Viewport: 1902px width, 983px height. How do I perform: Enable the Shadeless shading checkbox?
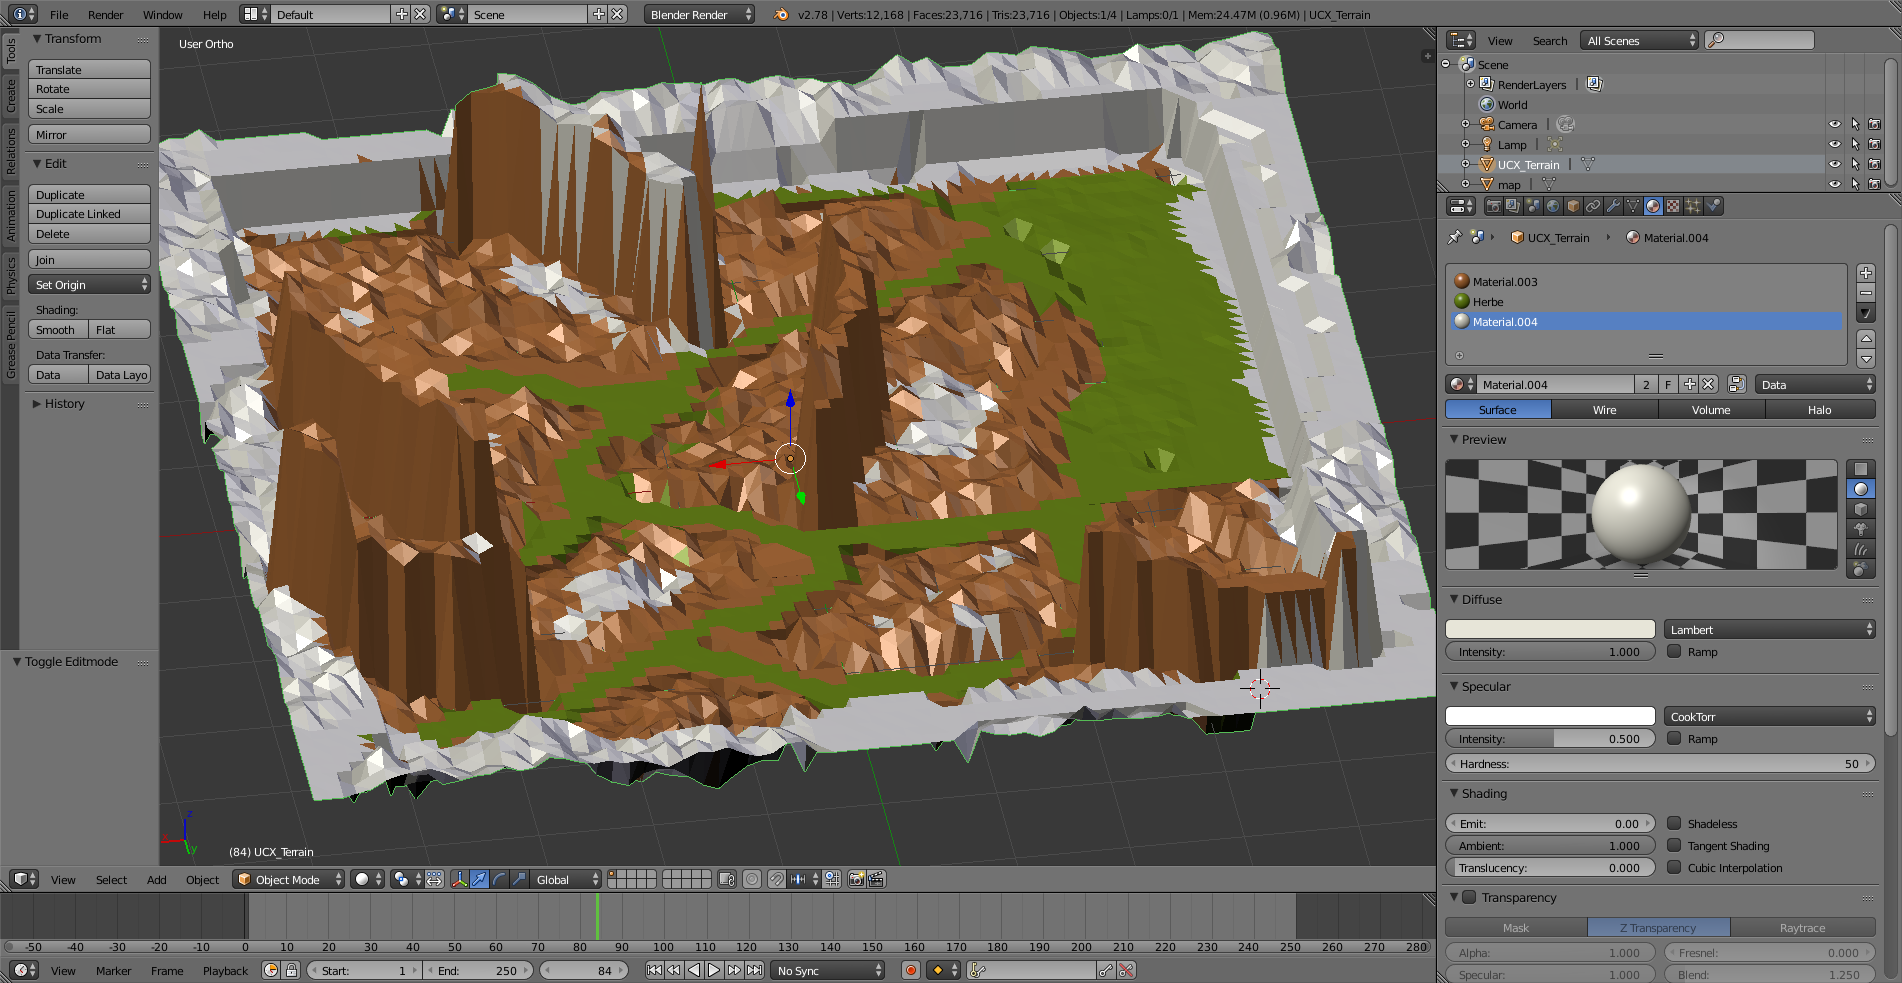click(x=1674, y=823)
